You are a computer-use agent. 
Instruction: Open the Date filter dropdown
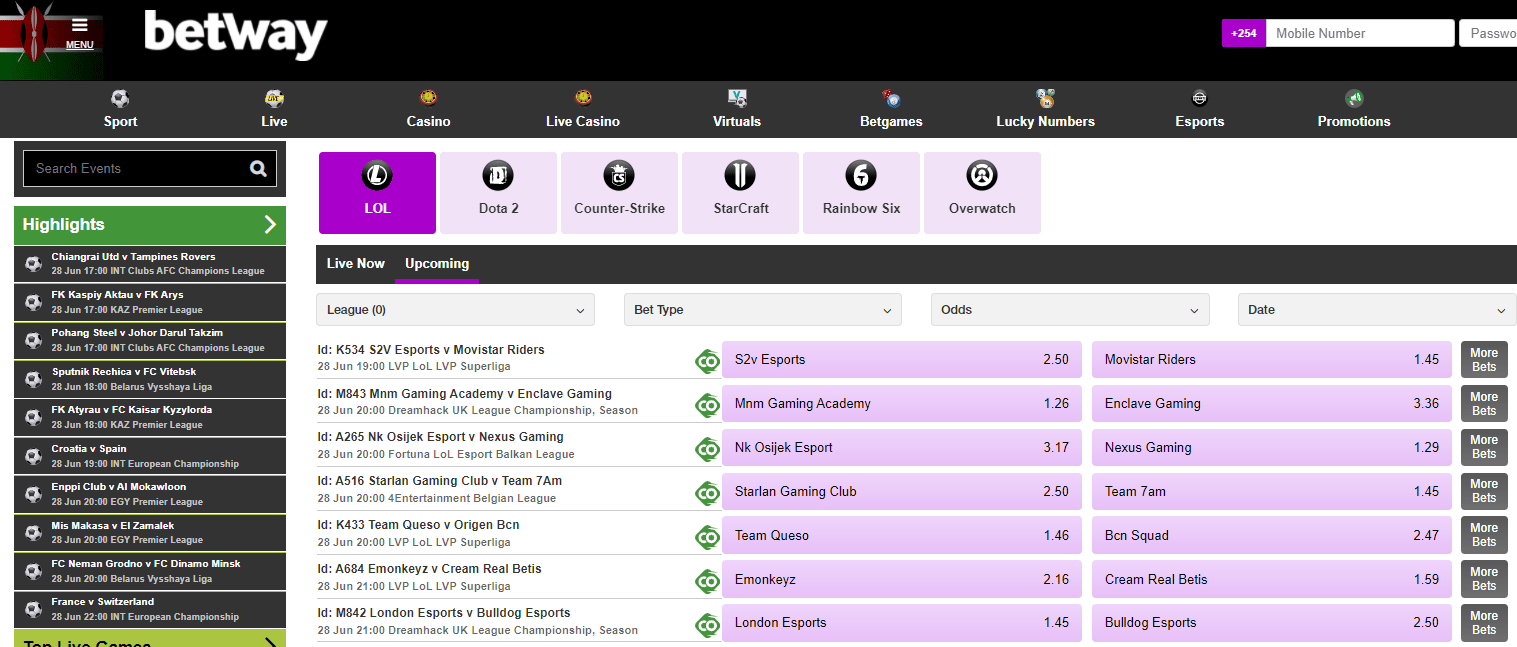[x=1377, y=310]
